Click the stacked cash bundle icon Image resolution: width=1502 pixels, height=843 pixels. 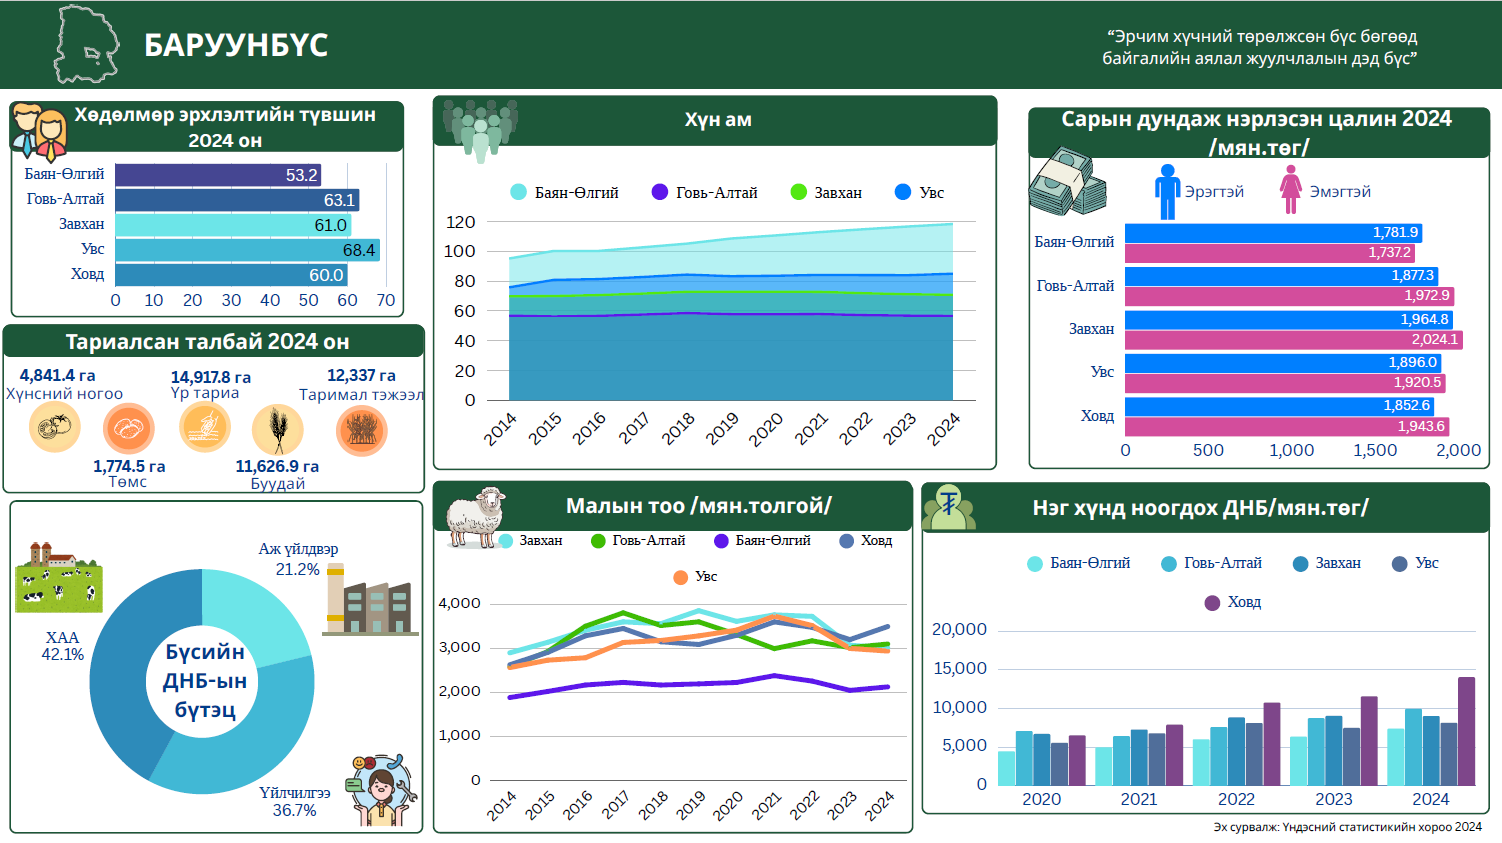pyautogui.click(x=1067, y=182)
